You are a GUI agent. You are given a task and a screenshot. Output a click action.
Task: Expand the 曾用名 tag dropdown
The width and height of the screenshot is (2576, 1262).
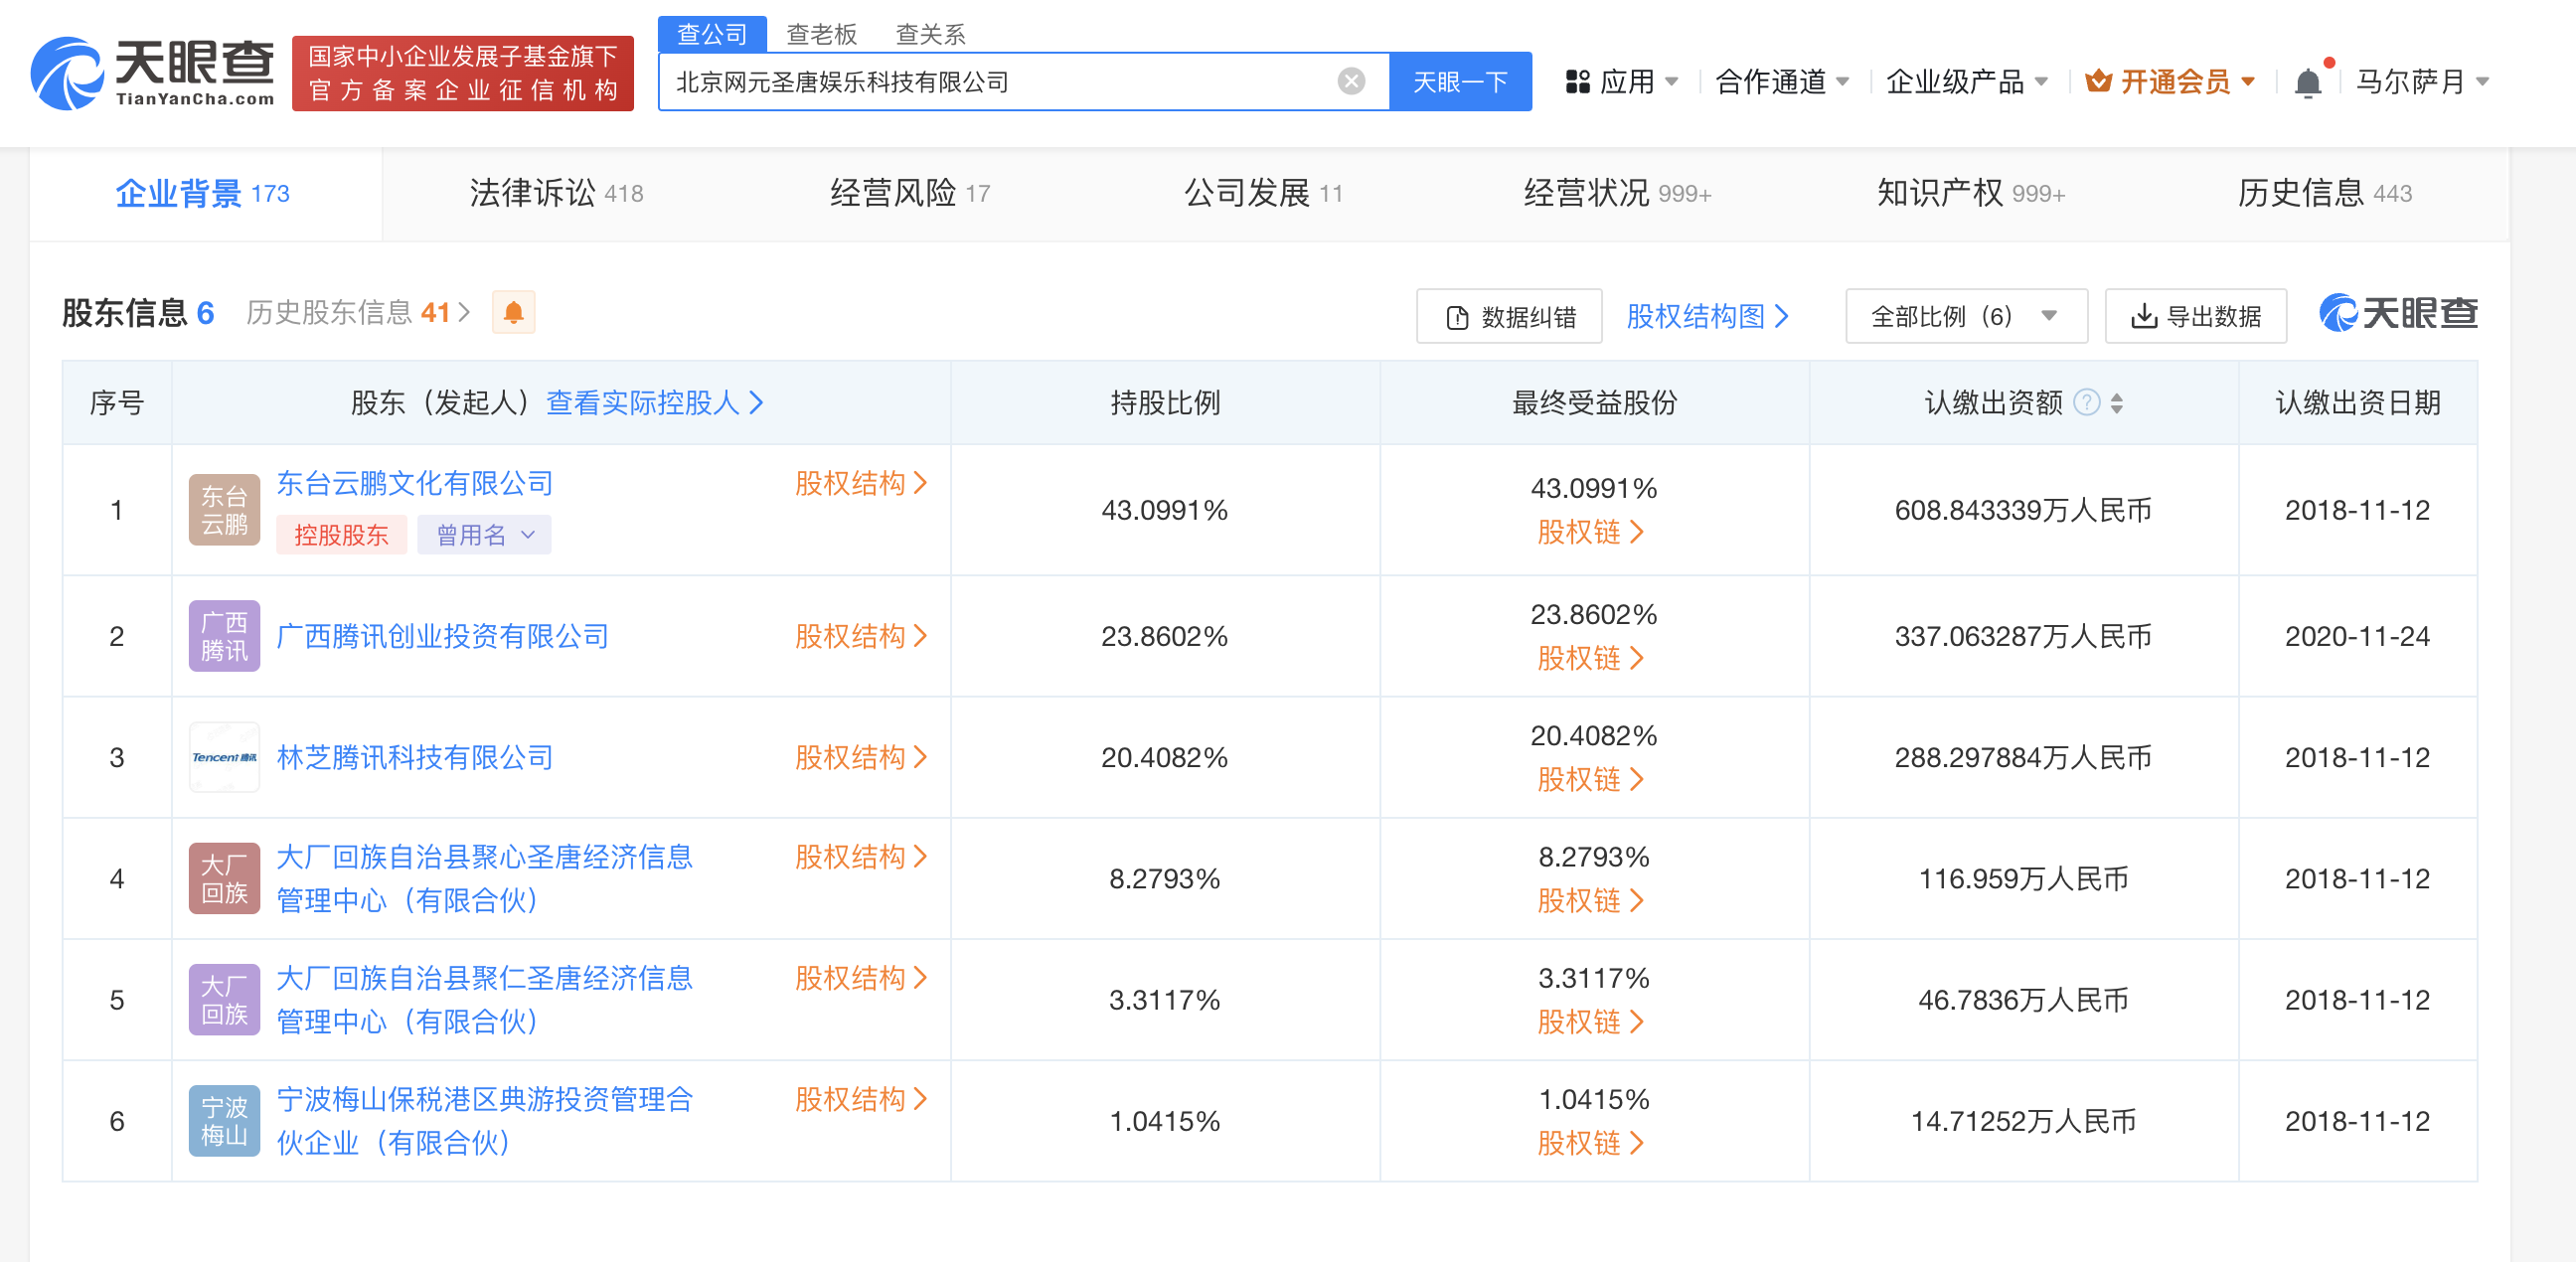click(x=484, y=534)
